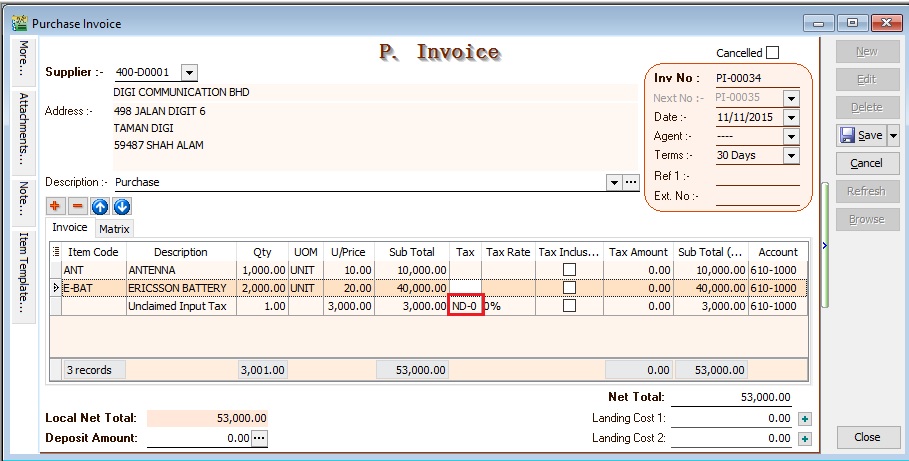Click the Ref 1 input field

(x=757, y=176)
